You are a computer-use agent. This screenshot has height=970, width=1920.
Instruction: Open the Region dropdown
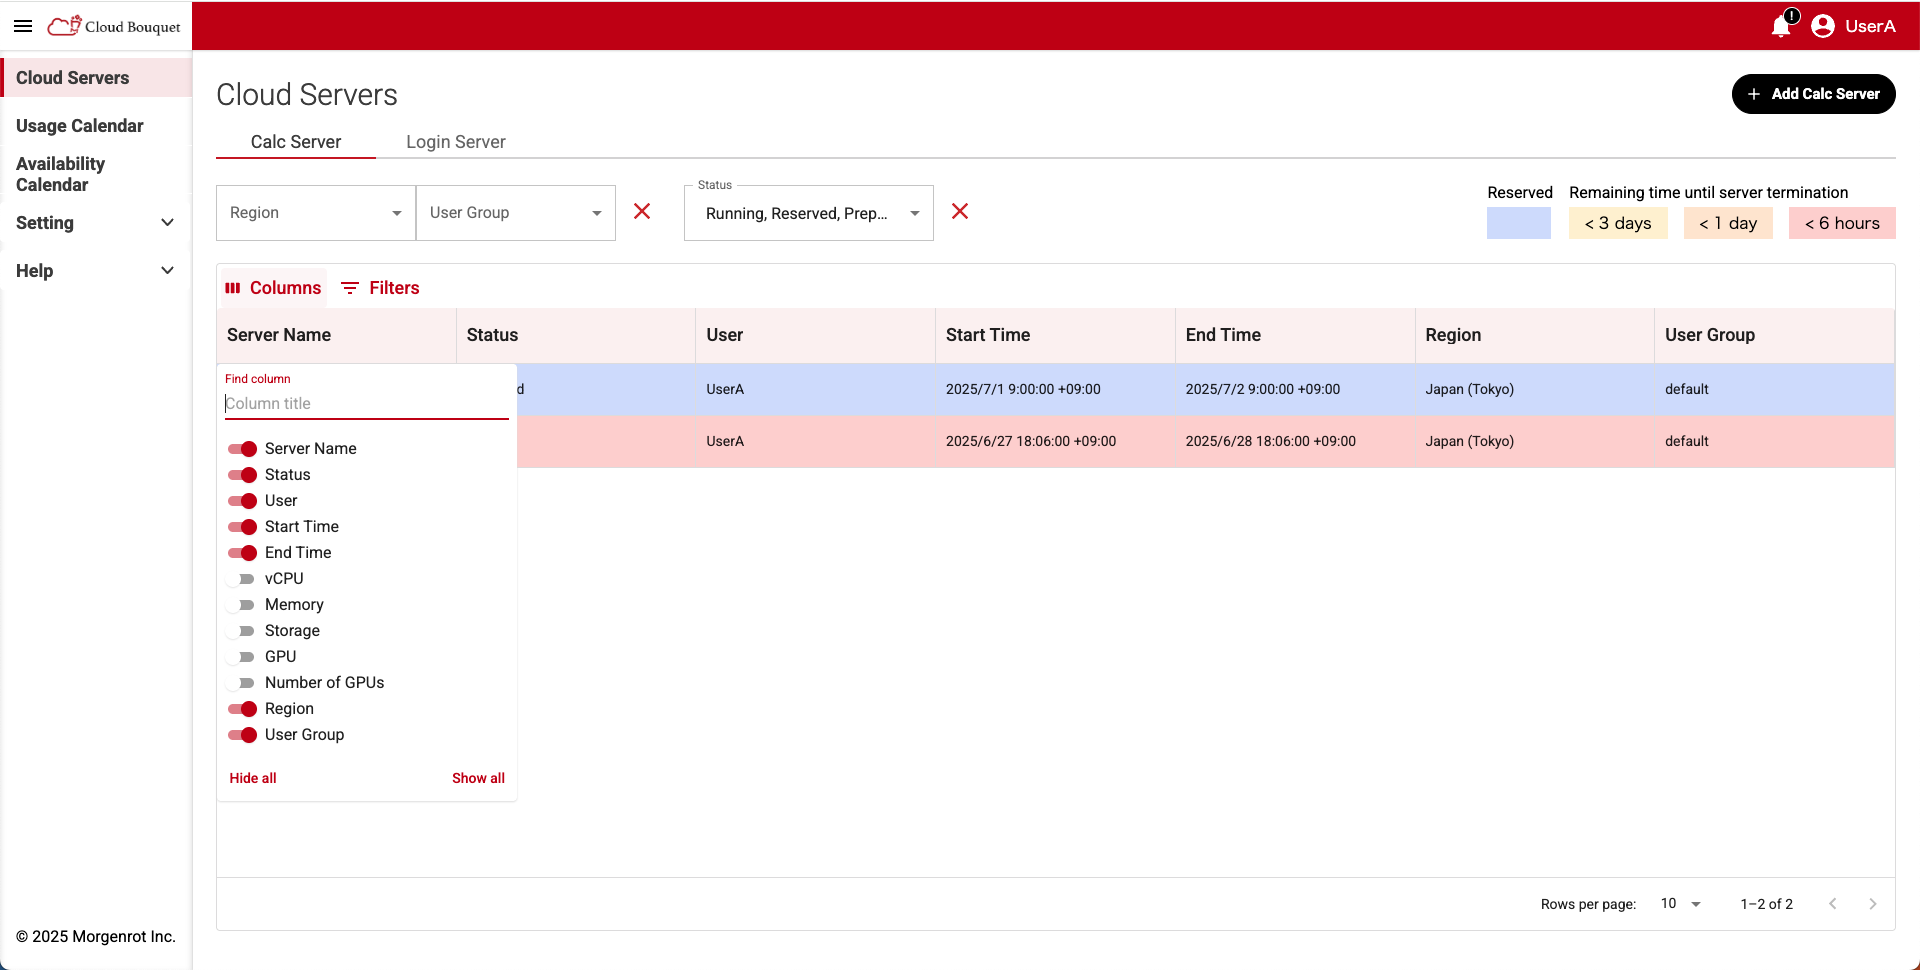[315, 213]
